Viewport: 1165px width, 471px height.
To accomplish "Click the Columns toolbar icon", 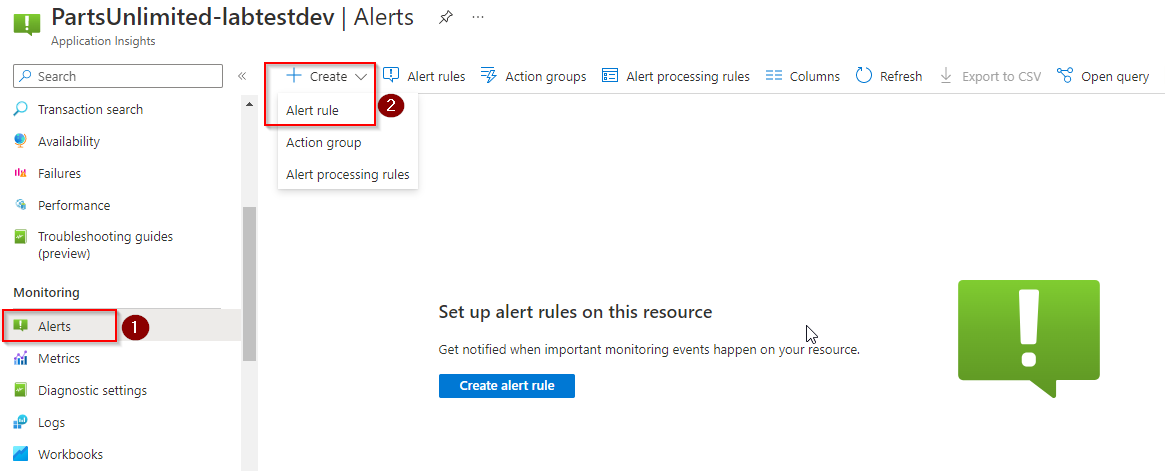I will point(774,76).
